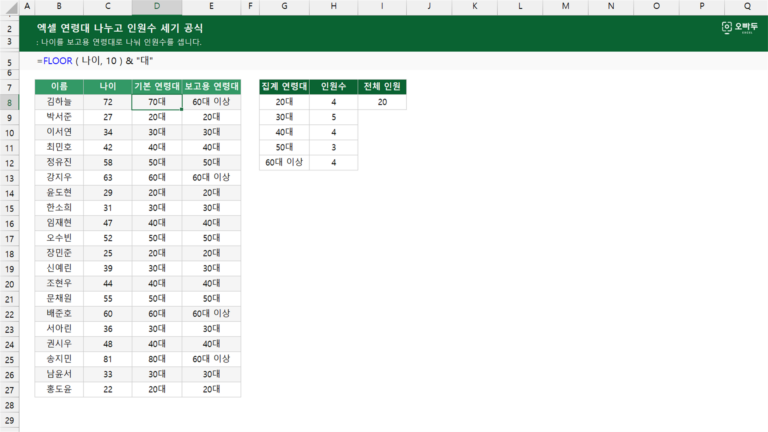Screen dimensions: 768x432
Task: Click the title 엑셀 연령대 나누고 인원수 세기 공식
Action: coord(120,28)
